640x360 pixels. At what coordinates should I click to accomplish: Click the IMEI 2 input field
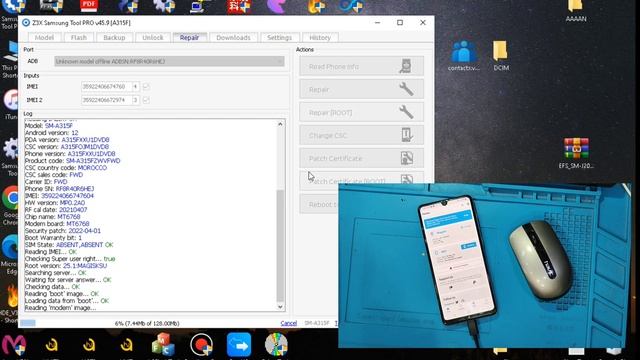click(106, 100)
